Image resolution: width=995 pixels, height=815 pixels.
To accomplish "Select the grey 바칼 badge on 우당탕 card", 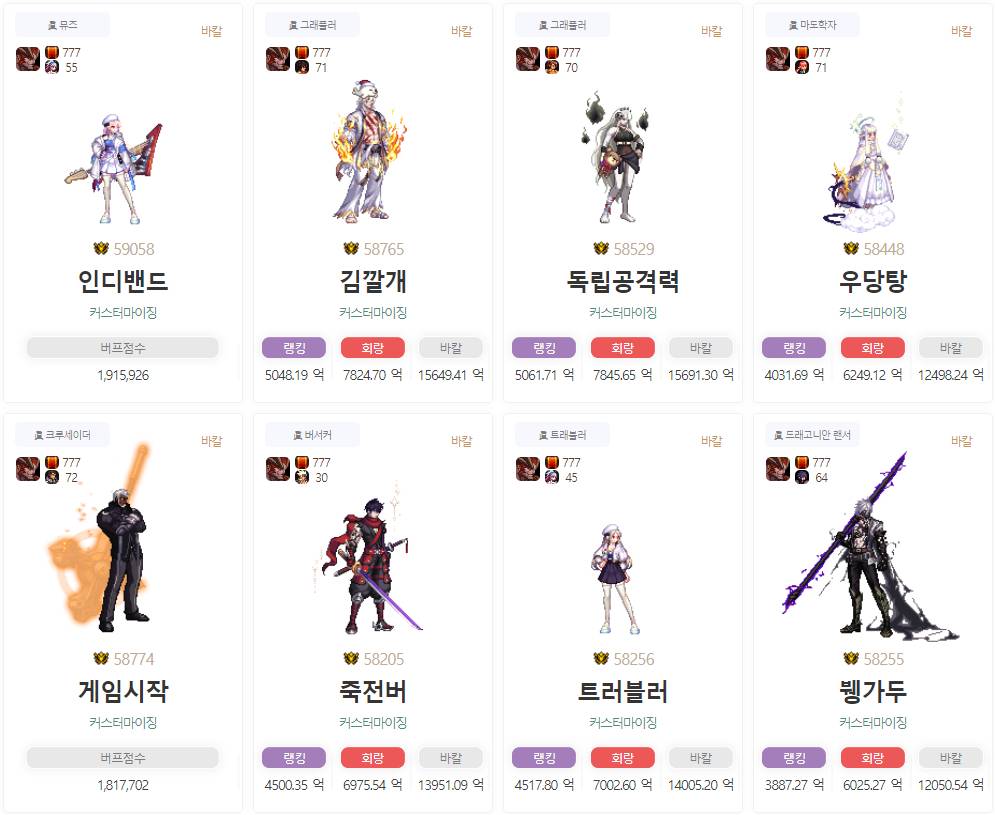I will 951,348.
